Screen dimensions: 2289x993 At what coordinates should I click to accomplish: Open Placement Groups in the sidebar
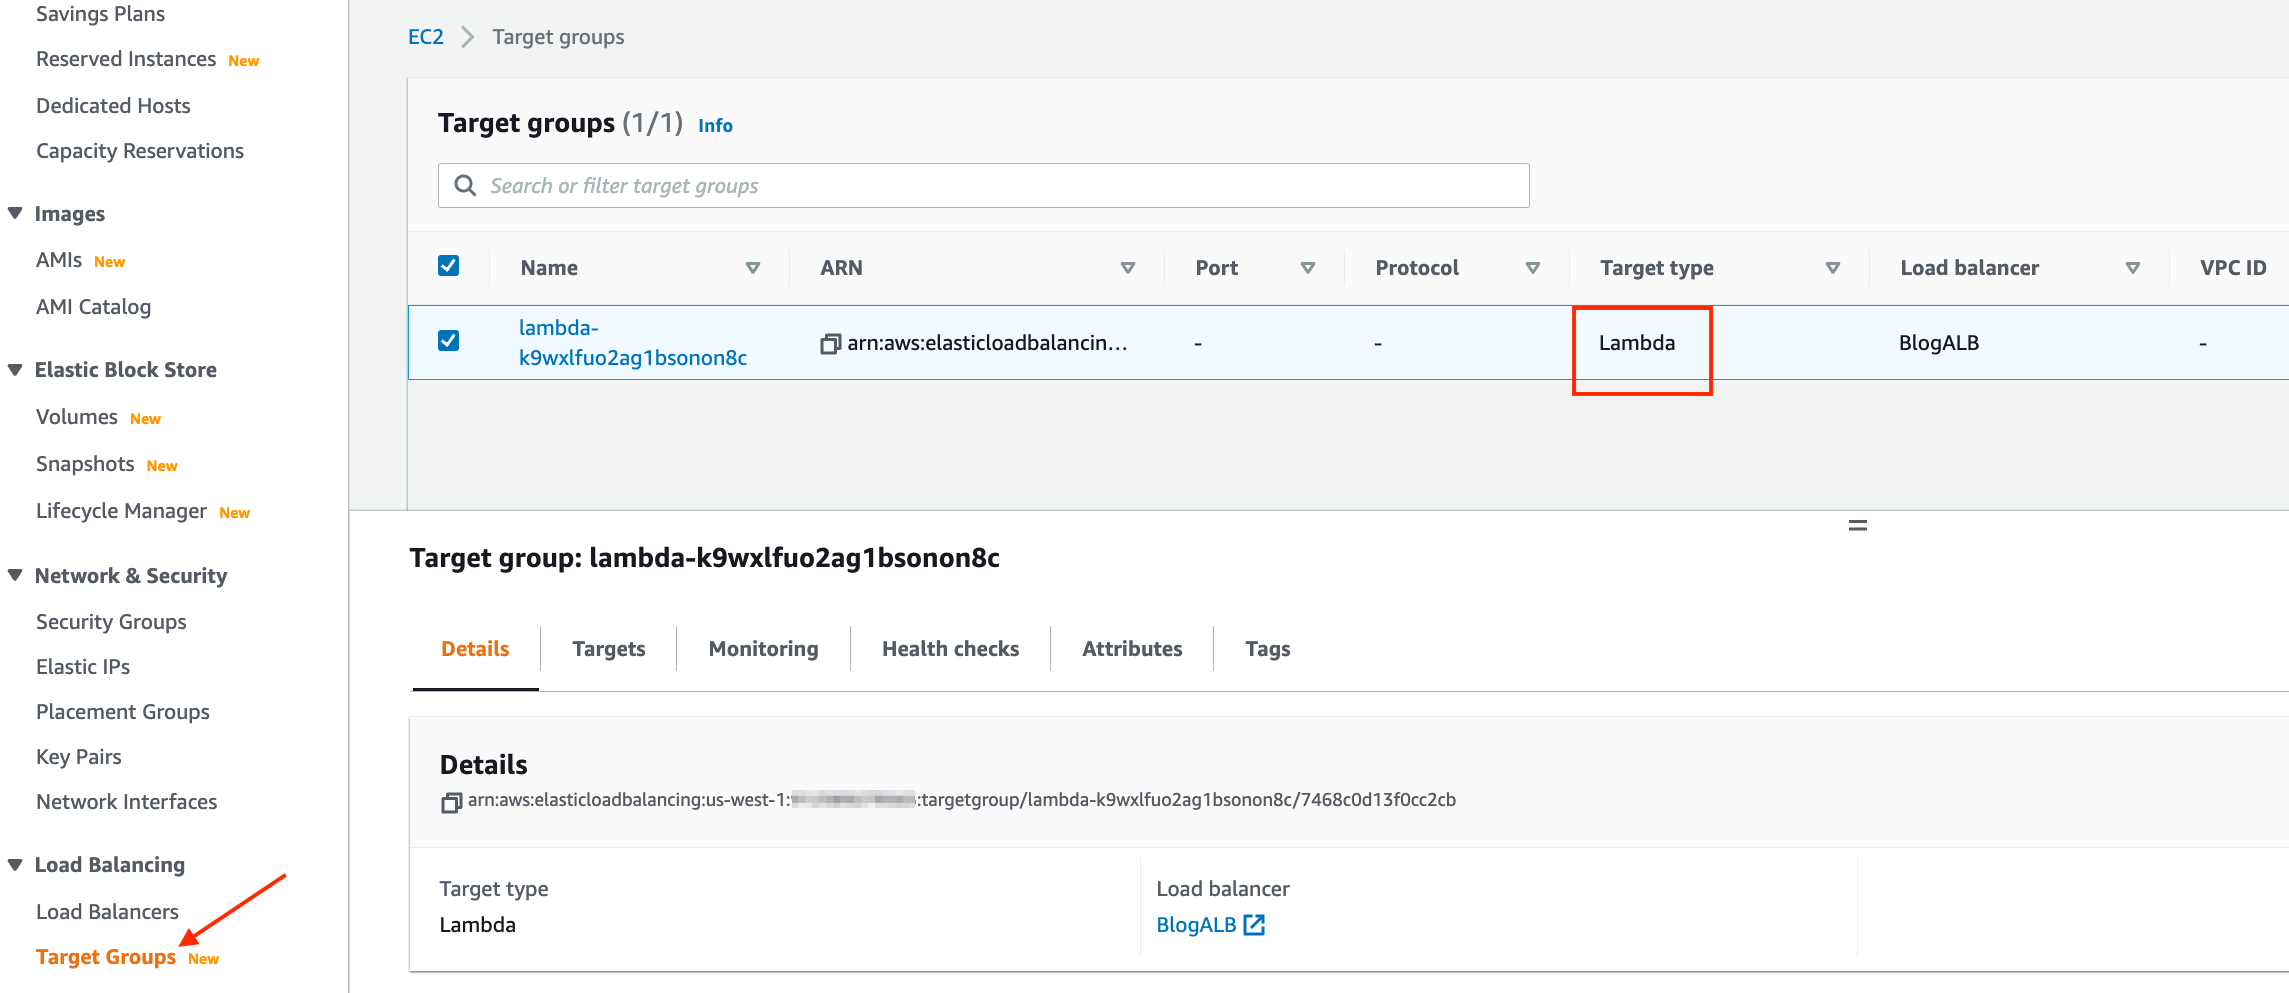pos(123,712)
